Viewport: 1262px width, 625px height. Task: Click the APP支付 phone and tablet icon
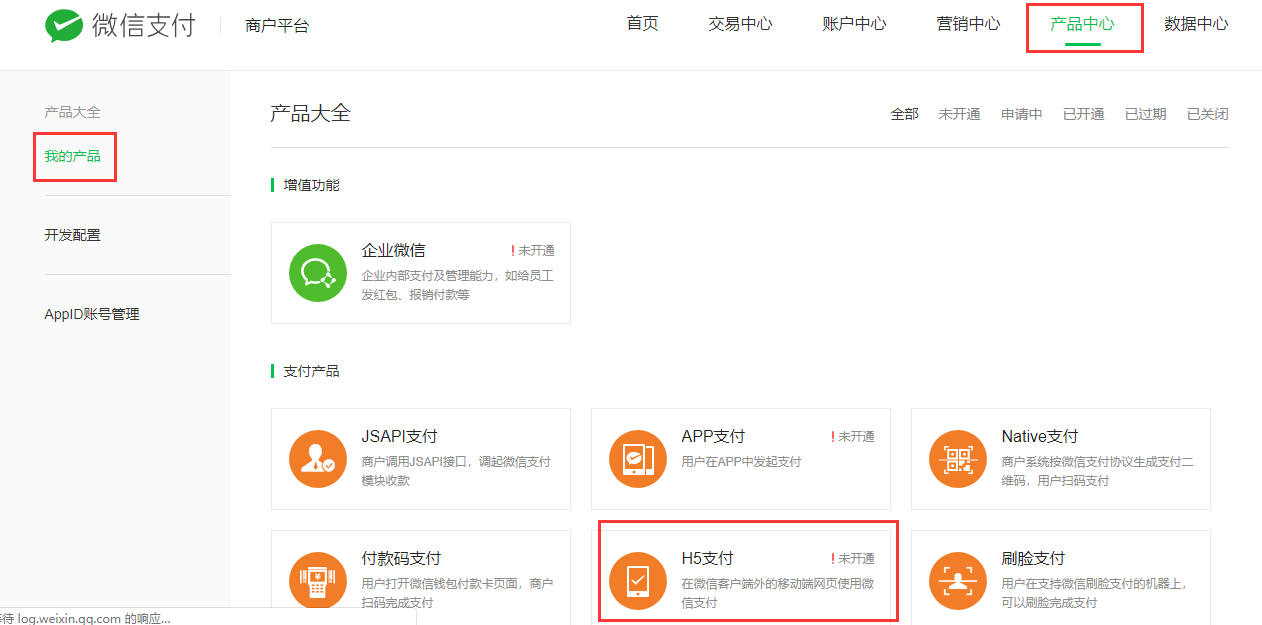pyautogui.click(x=638, y=458)
